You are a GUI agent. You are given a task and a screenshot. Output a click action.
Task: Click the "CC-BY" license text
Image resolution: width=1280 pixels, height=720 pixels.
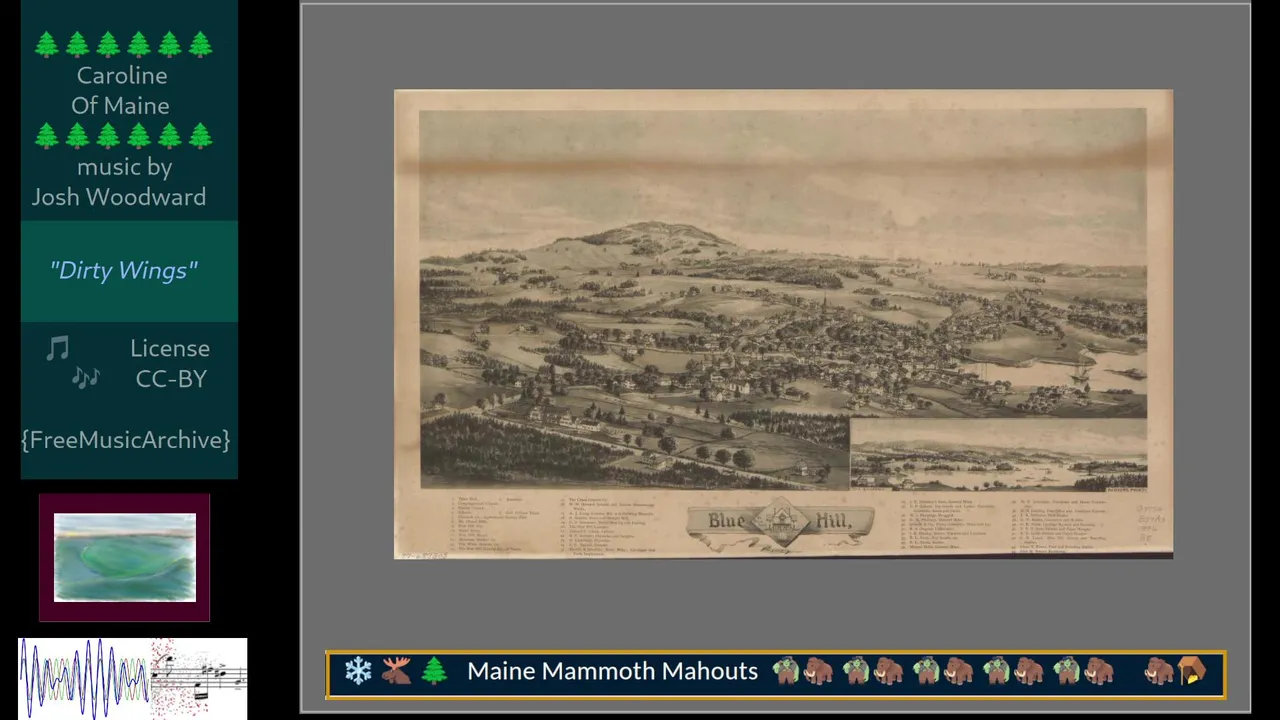(171, 379)
